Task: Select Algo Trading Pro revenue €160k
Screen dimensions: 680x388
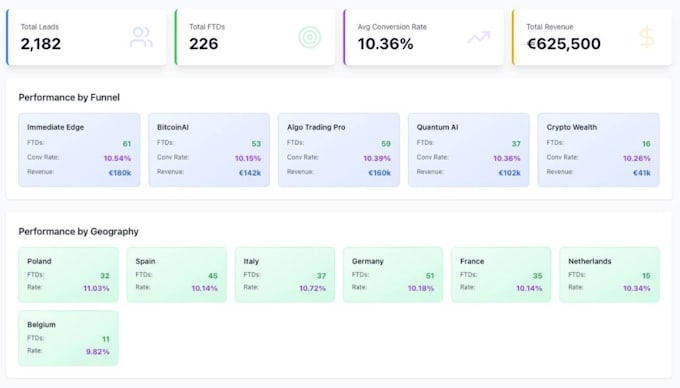Action: point(379,173)
